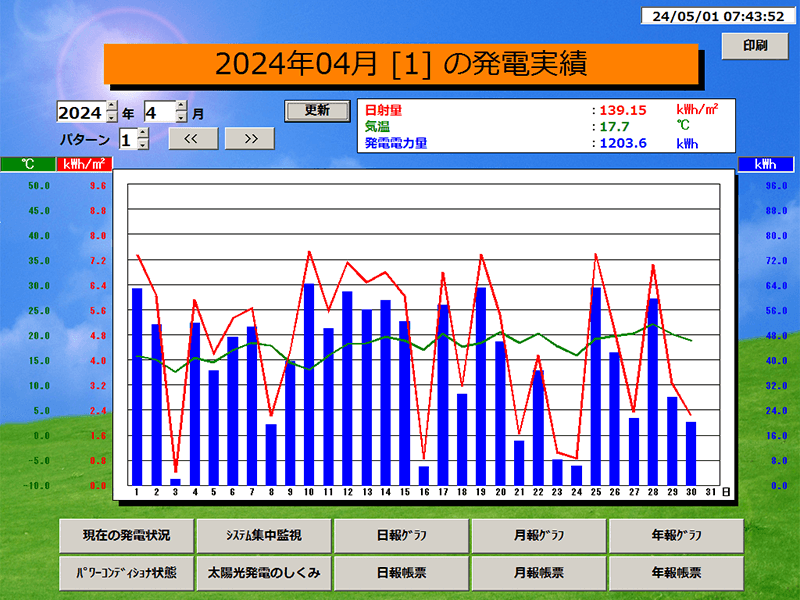Image resolution: width=800 pixels, height=600 pixels.
Task: Open 年報グラフ screen
Action: tap(676, 536)
